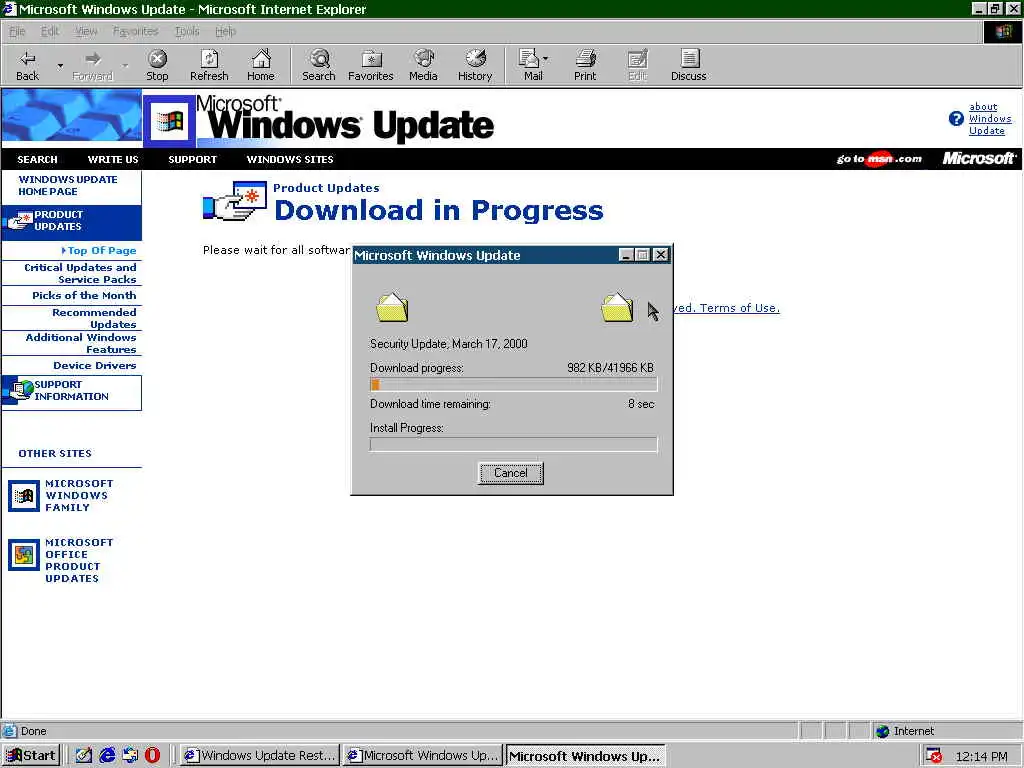This screenshot has height=768, width=1024.
Task: Launch Opera from Quick Launch
Action: pos(152,756)
